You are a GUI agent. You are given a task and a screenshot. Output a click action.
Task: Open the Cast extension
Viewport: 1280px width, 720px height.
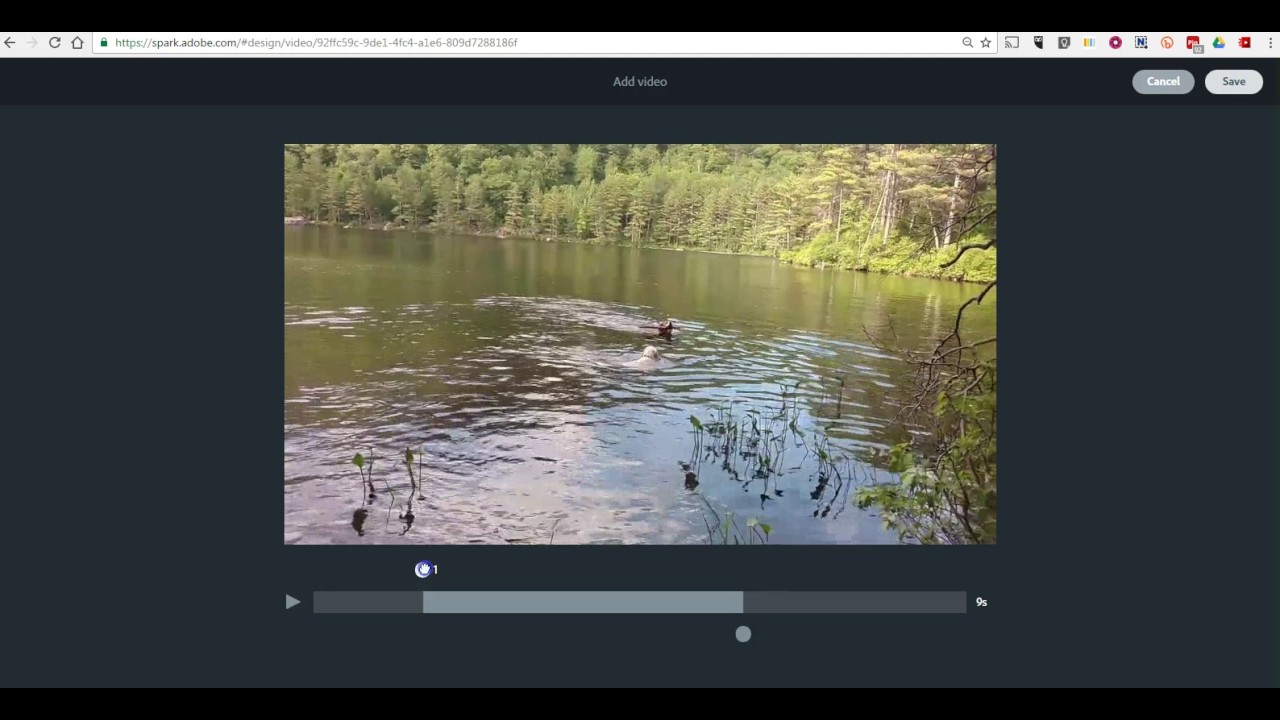pyautogui.click(x=1012, y=43)
